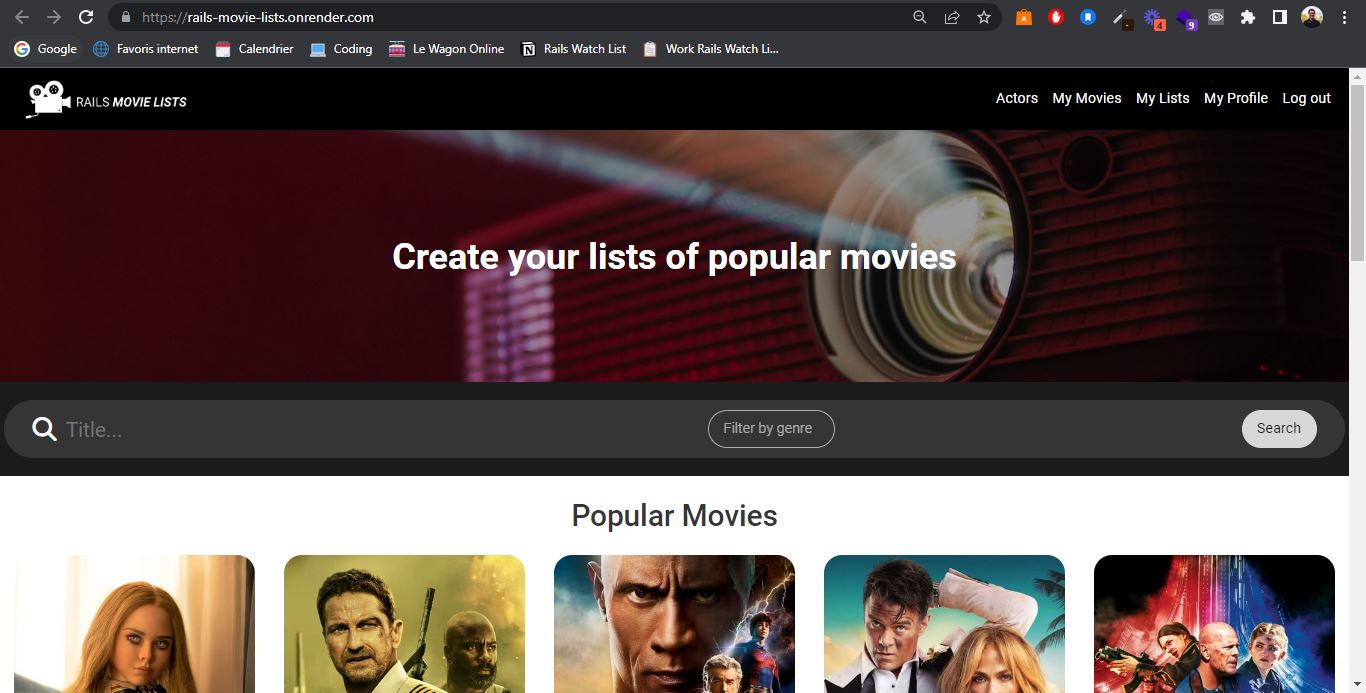Click the back navigation arrow
The image size is (1366, 693).
coord(21,17)
